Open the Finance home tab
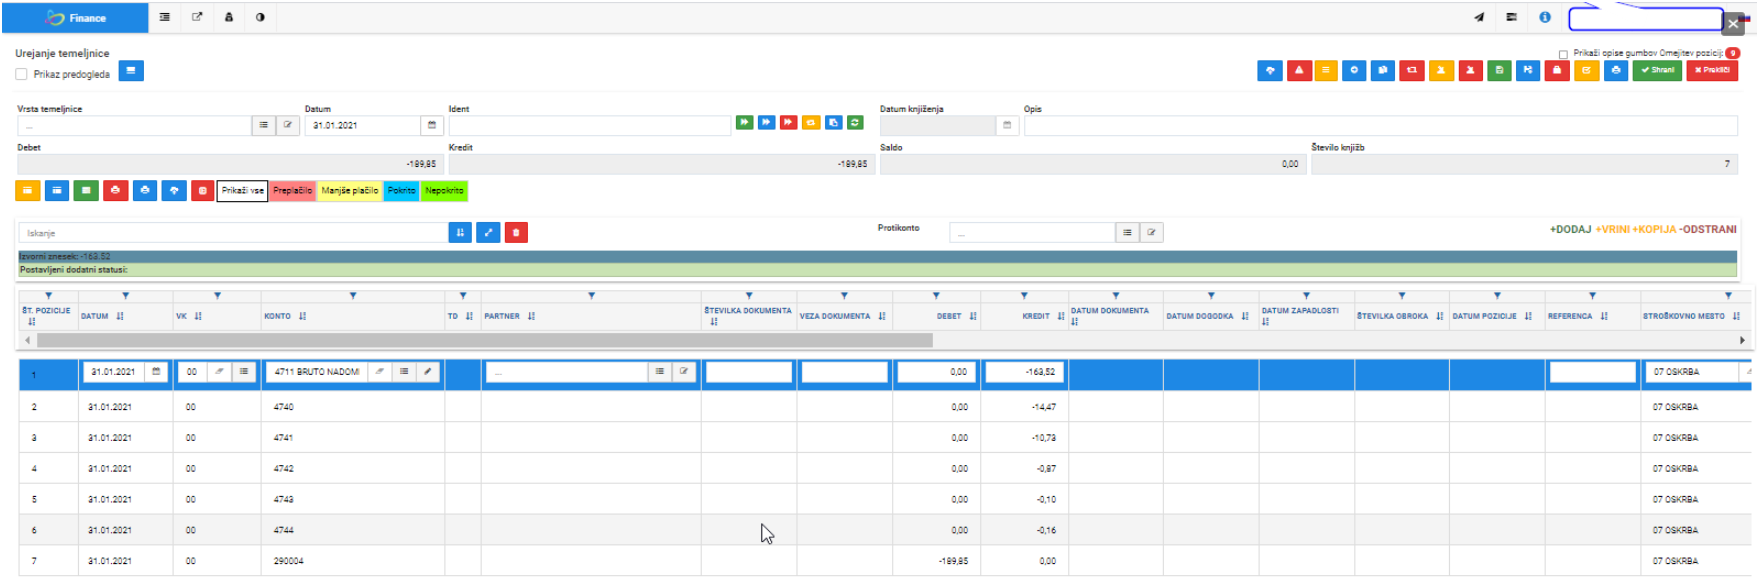Image resolution: width=1758 pixels, height=581 pixels. coord(75,18)
